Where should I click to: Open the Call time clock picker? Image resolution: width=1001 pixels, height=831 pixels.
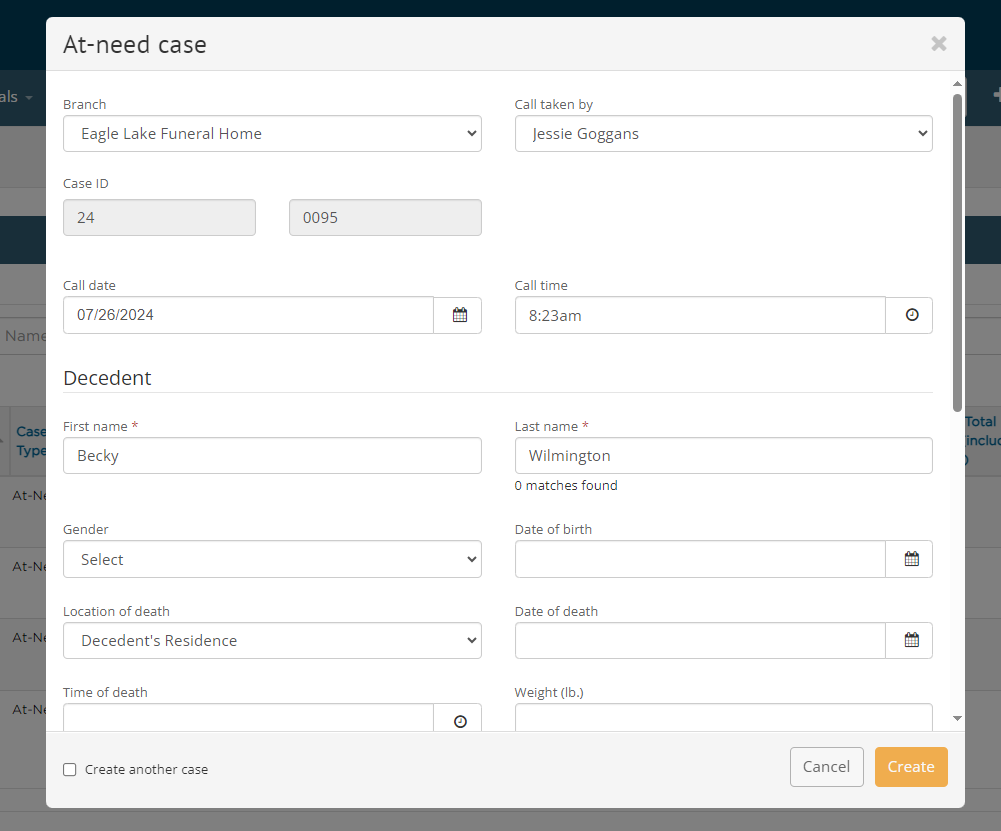click(x=909, y=315)
